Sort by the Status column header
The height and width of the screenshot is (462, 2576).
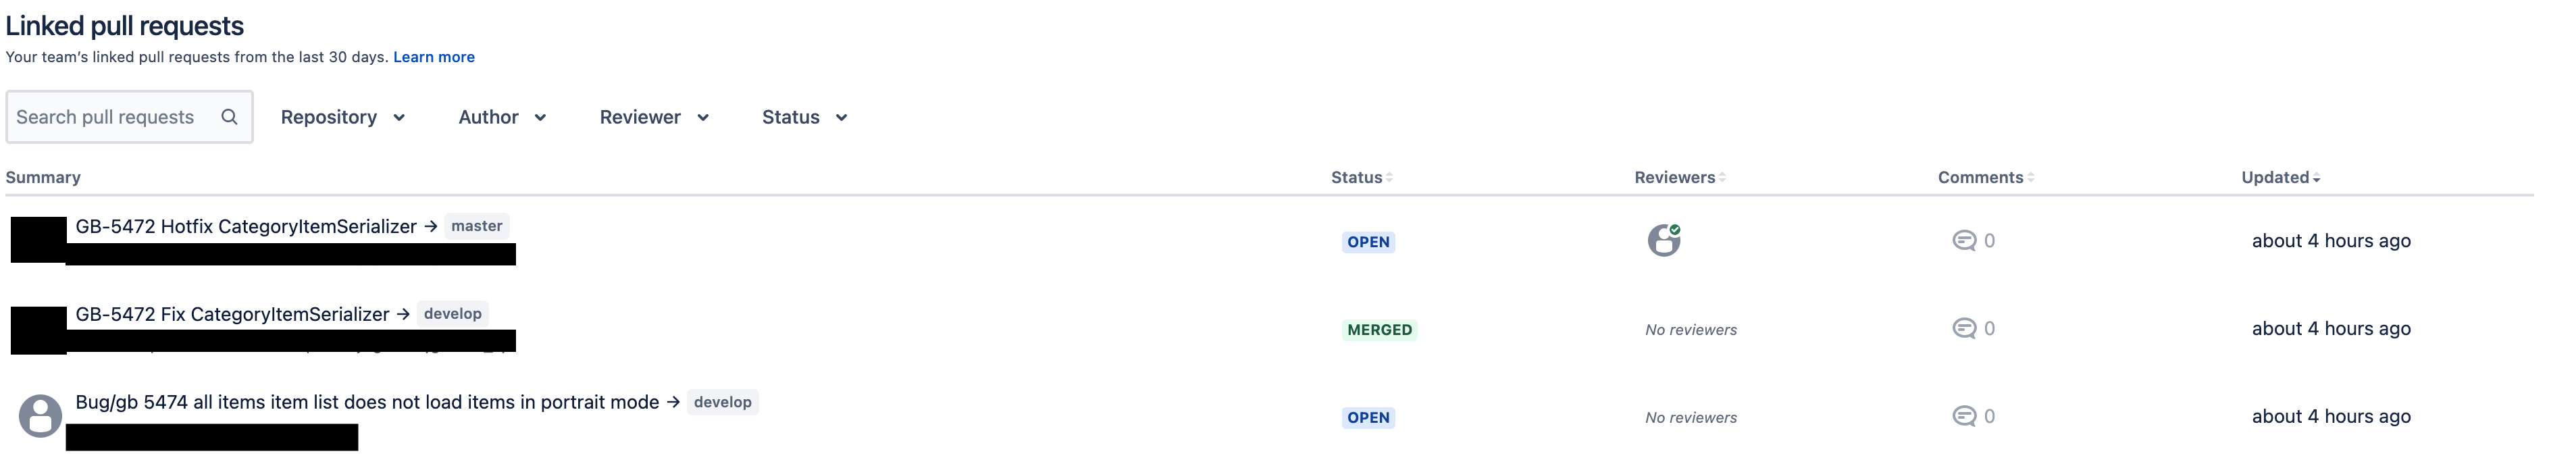(1360, 176)
